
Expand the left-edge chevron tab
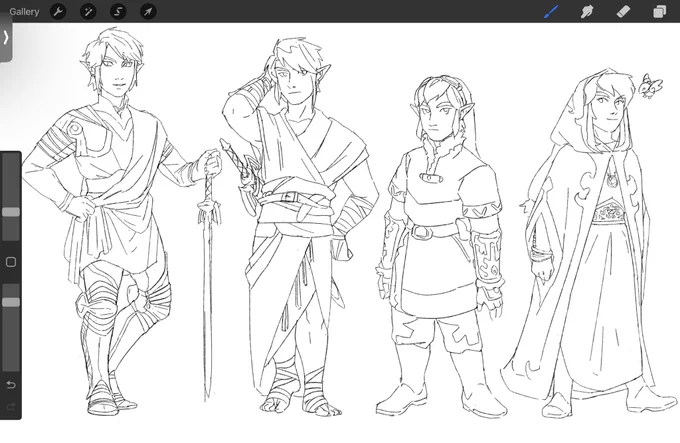point(6,38)
